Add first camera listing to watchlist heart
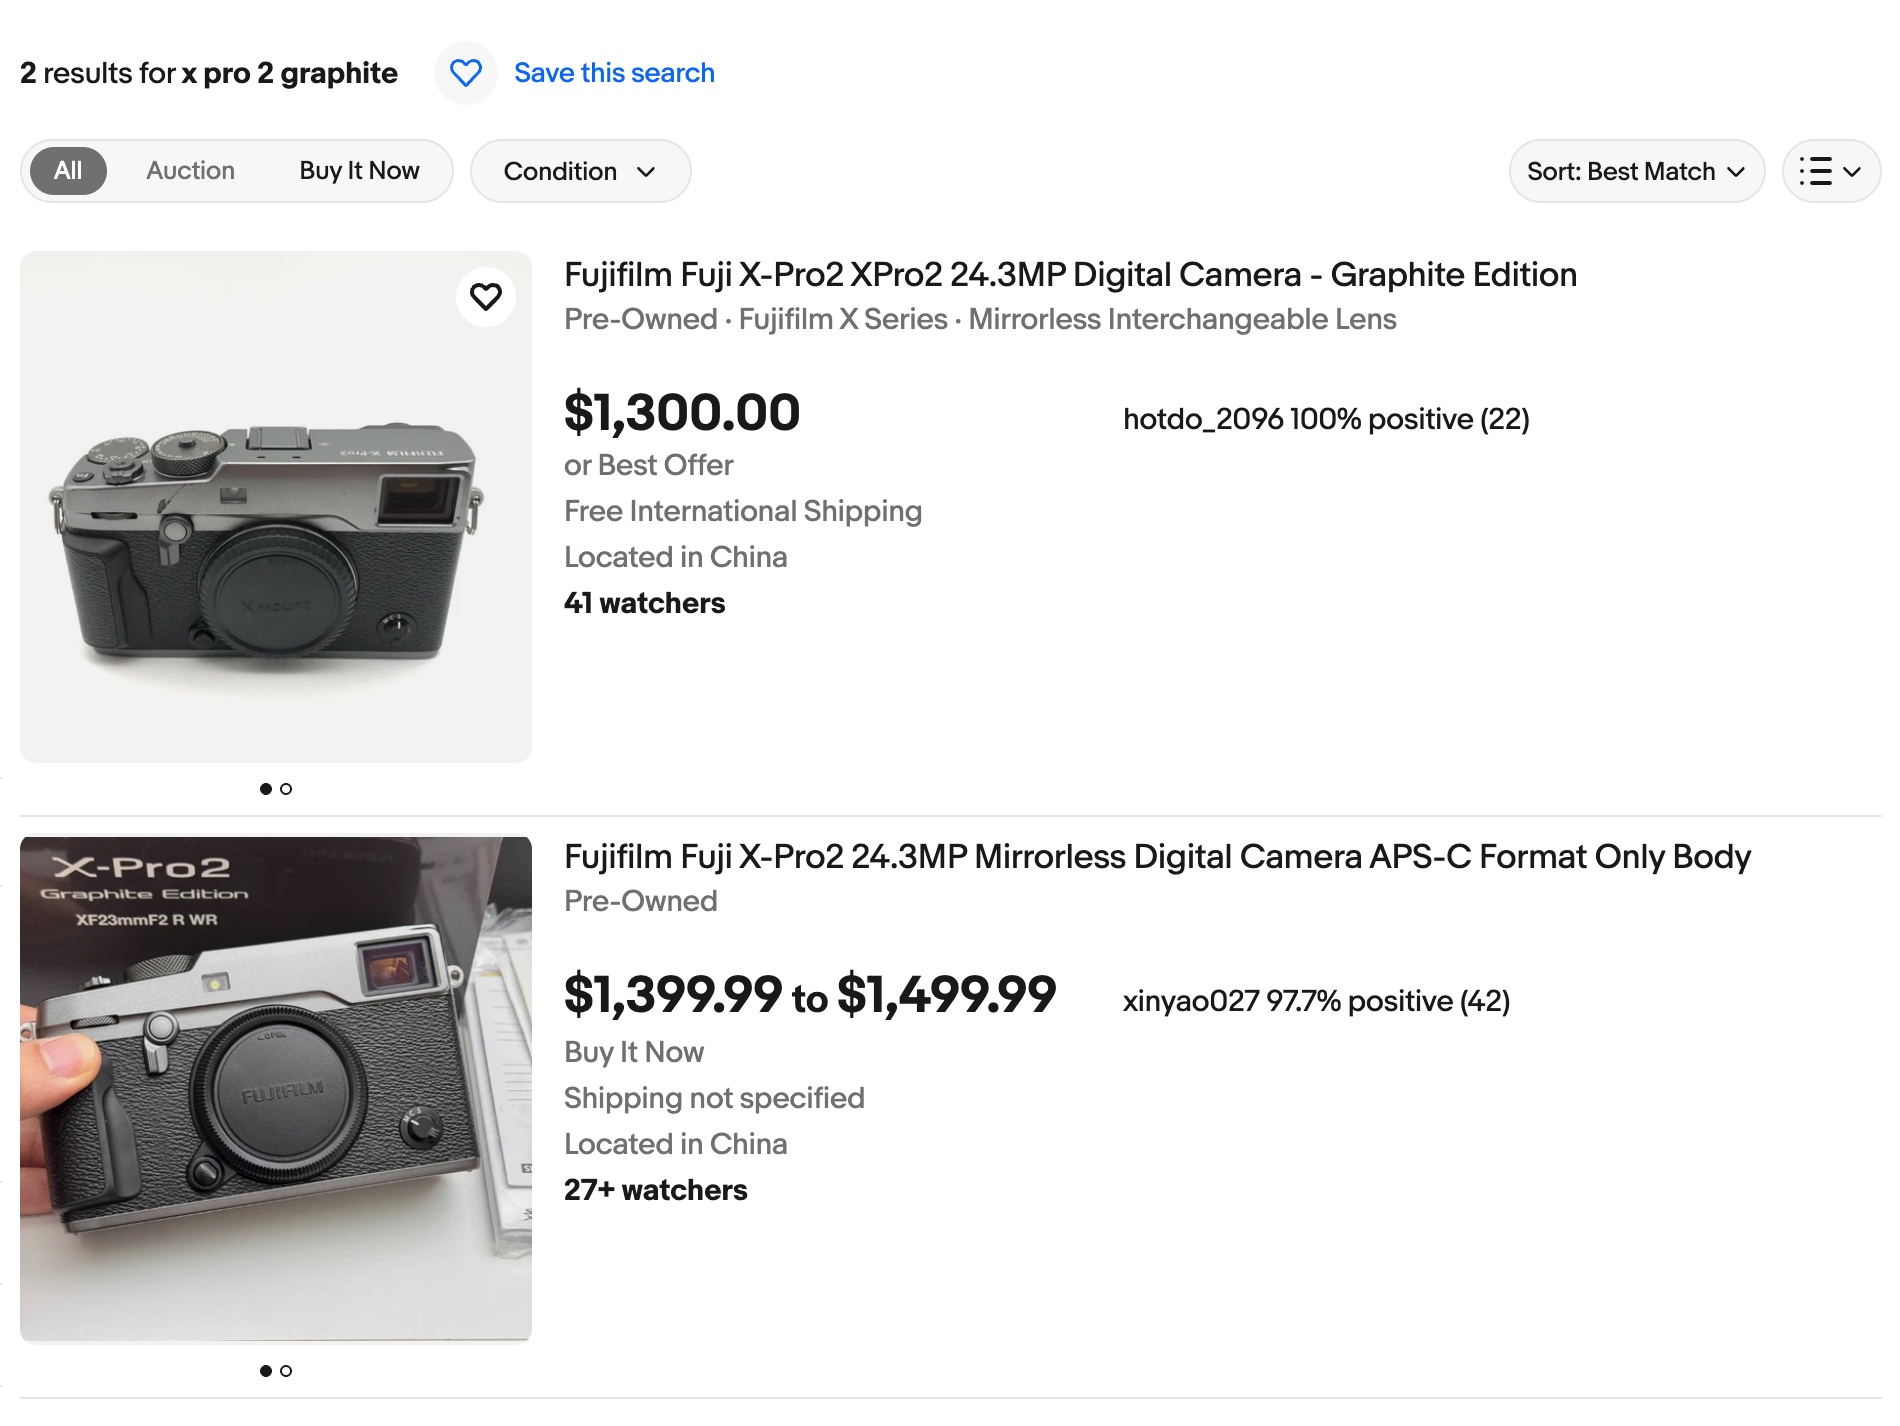The height and width of the screenshot is (1426, 1900). point(486,296)
